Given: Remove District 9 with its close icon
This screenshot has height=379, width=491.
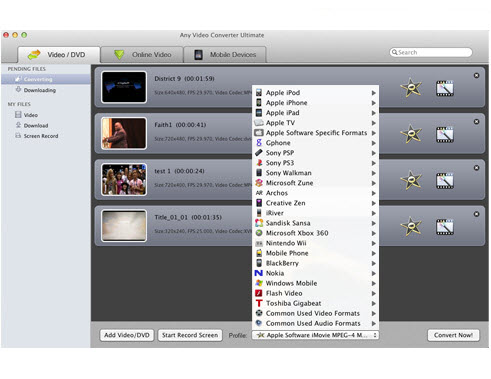Looking at the screenshot, I should (x=476, y=76).
